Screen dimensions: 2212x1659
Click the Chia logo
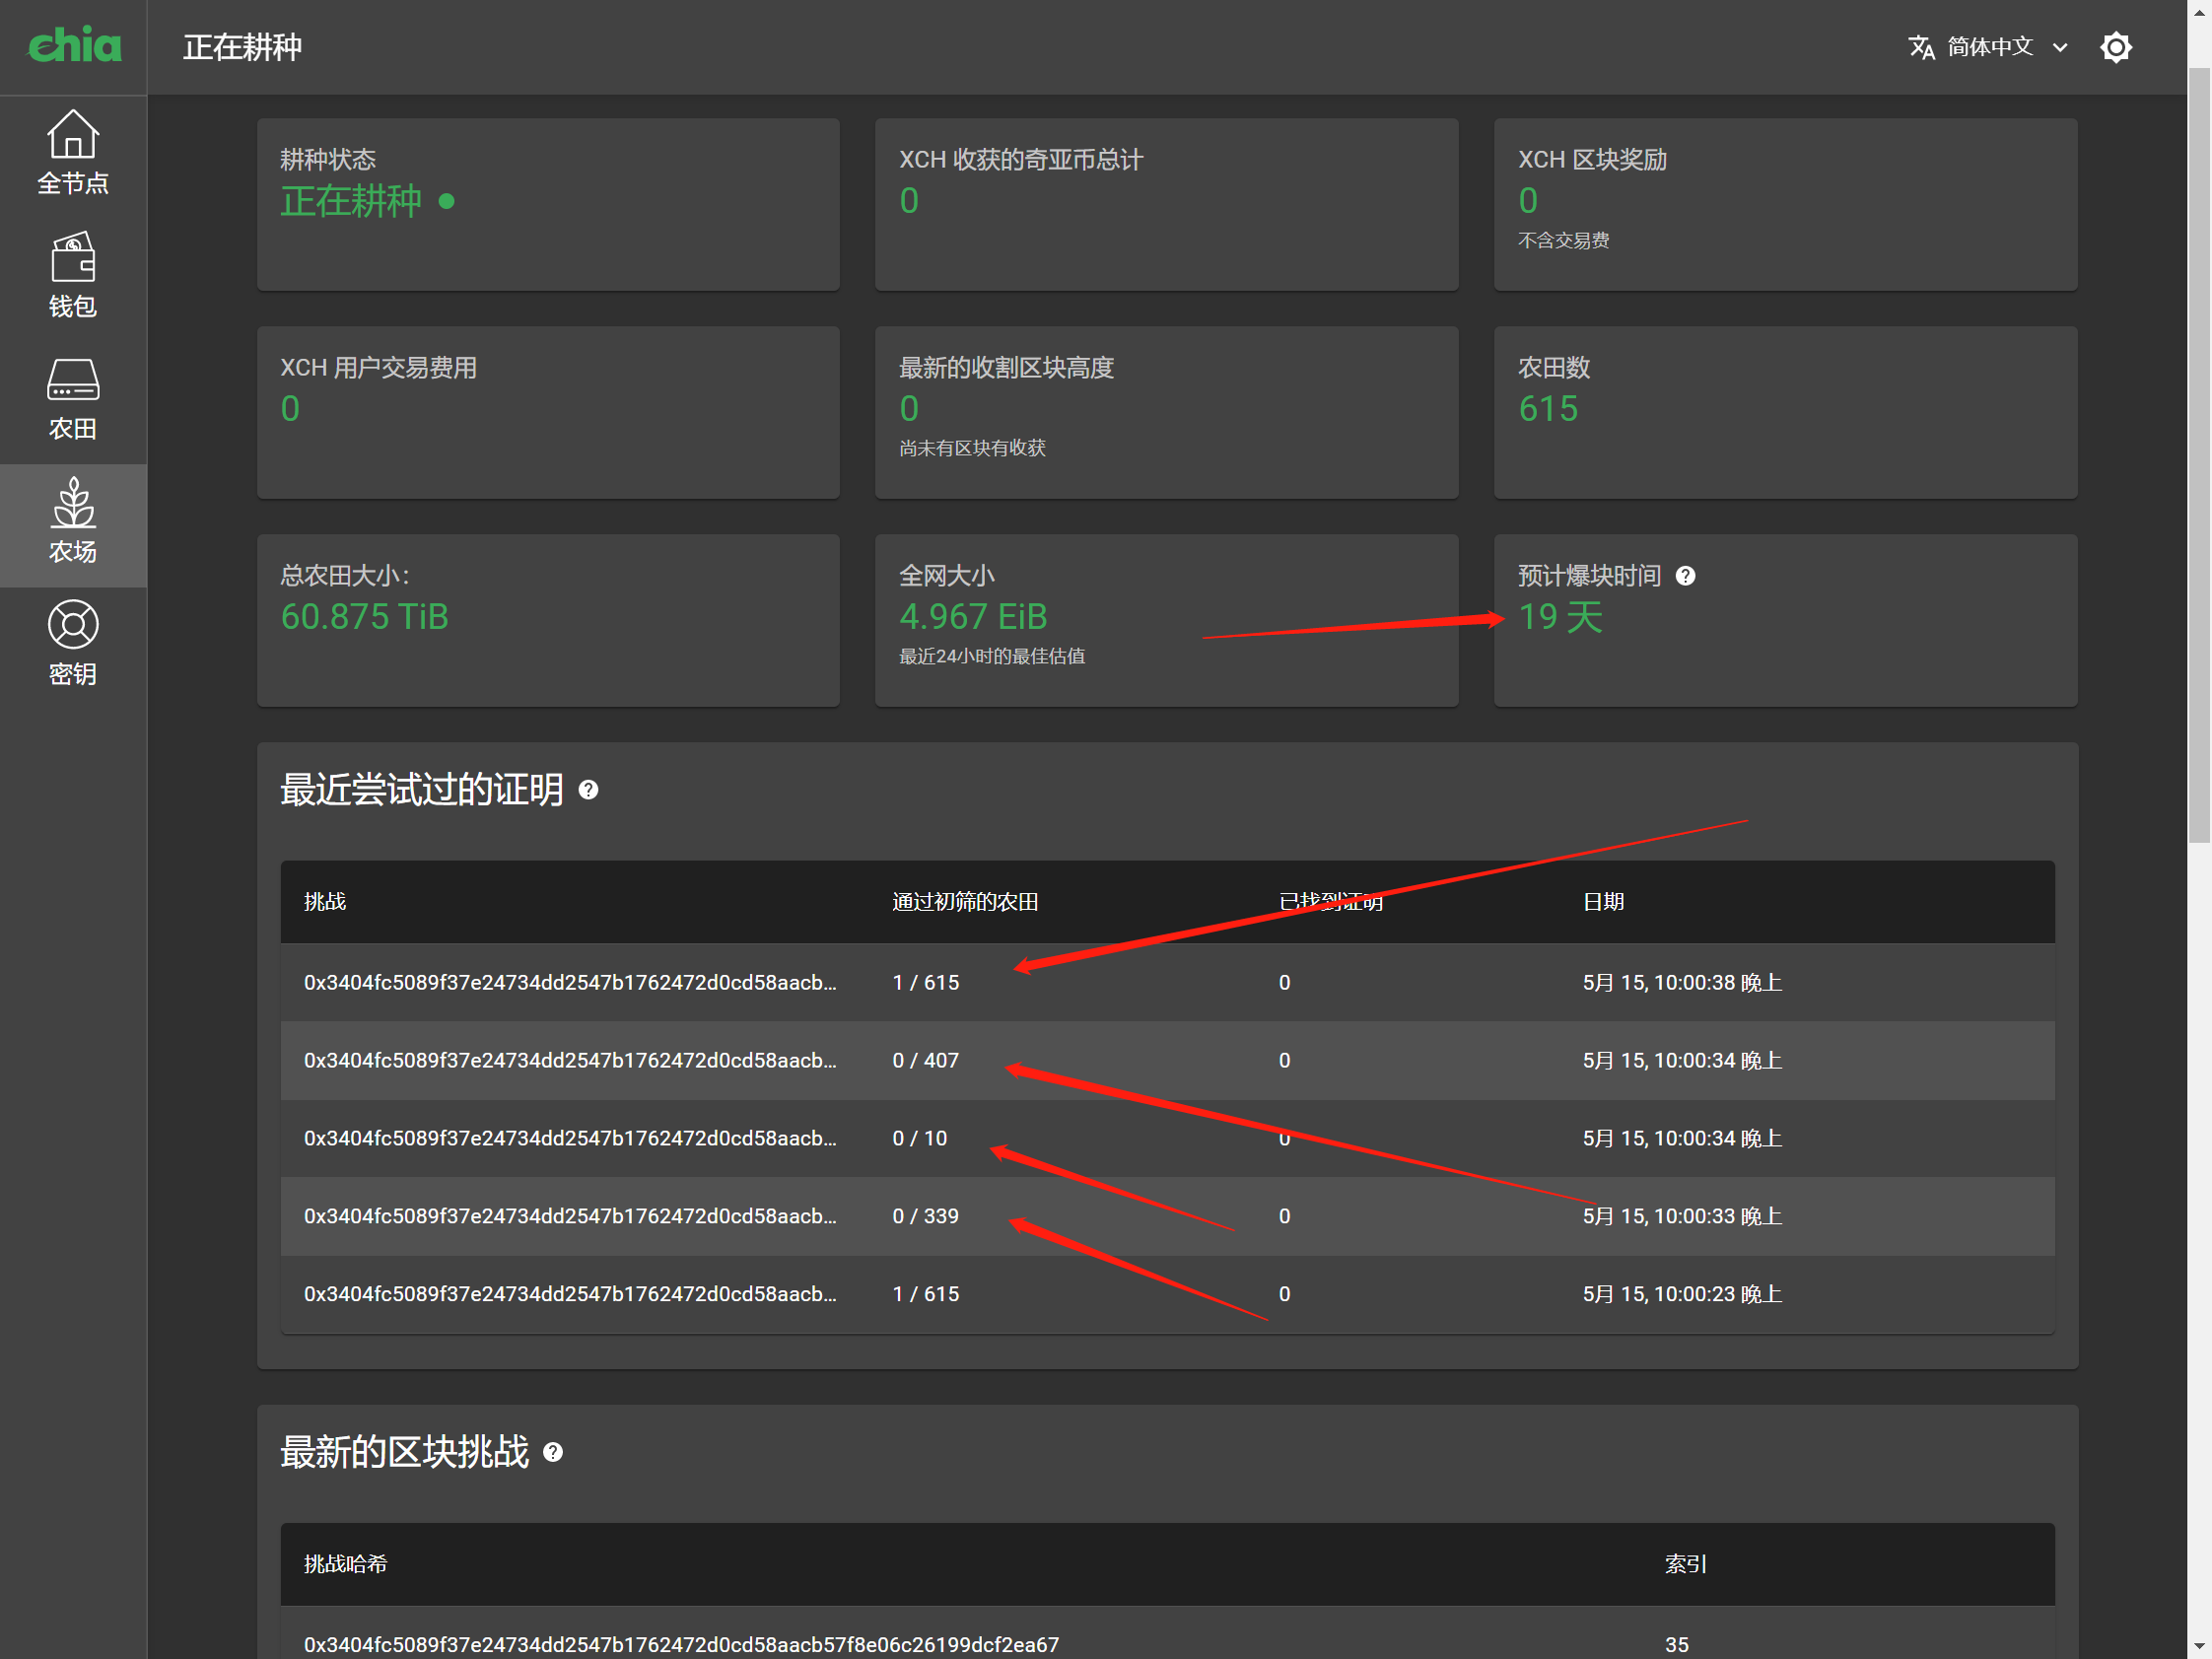[x=74, y=46]
